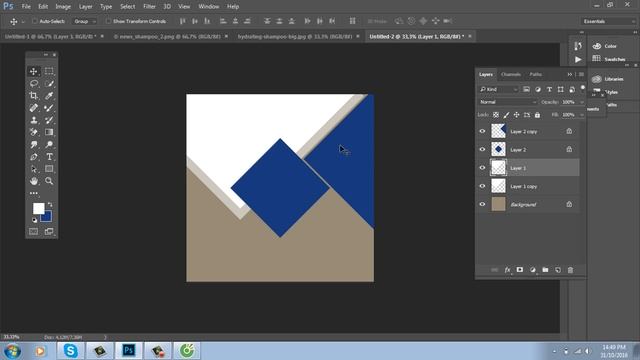This screenshot has width=640, height=360.
Task: Hide the Background layer
Action: point(482,204)
